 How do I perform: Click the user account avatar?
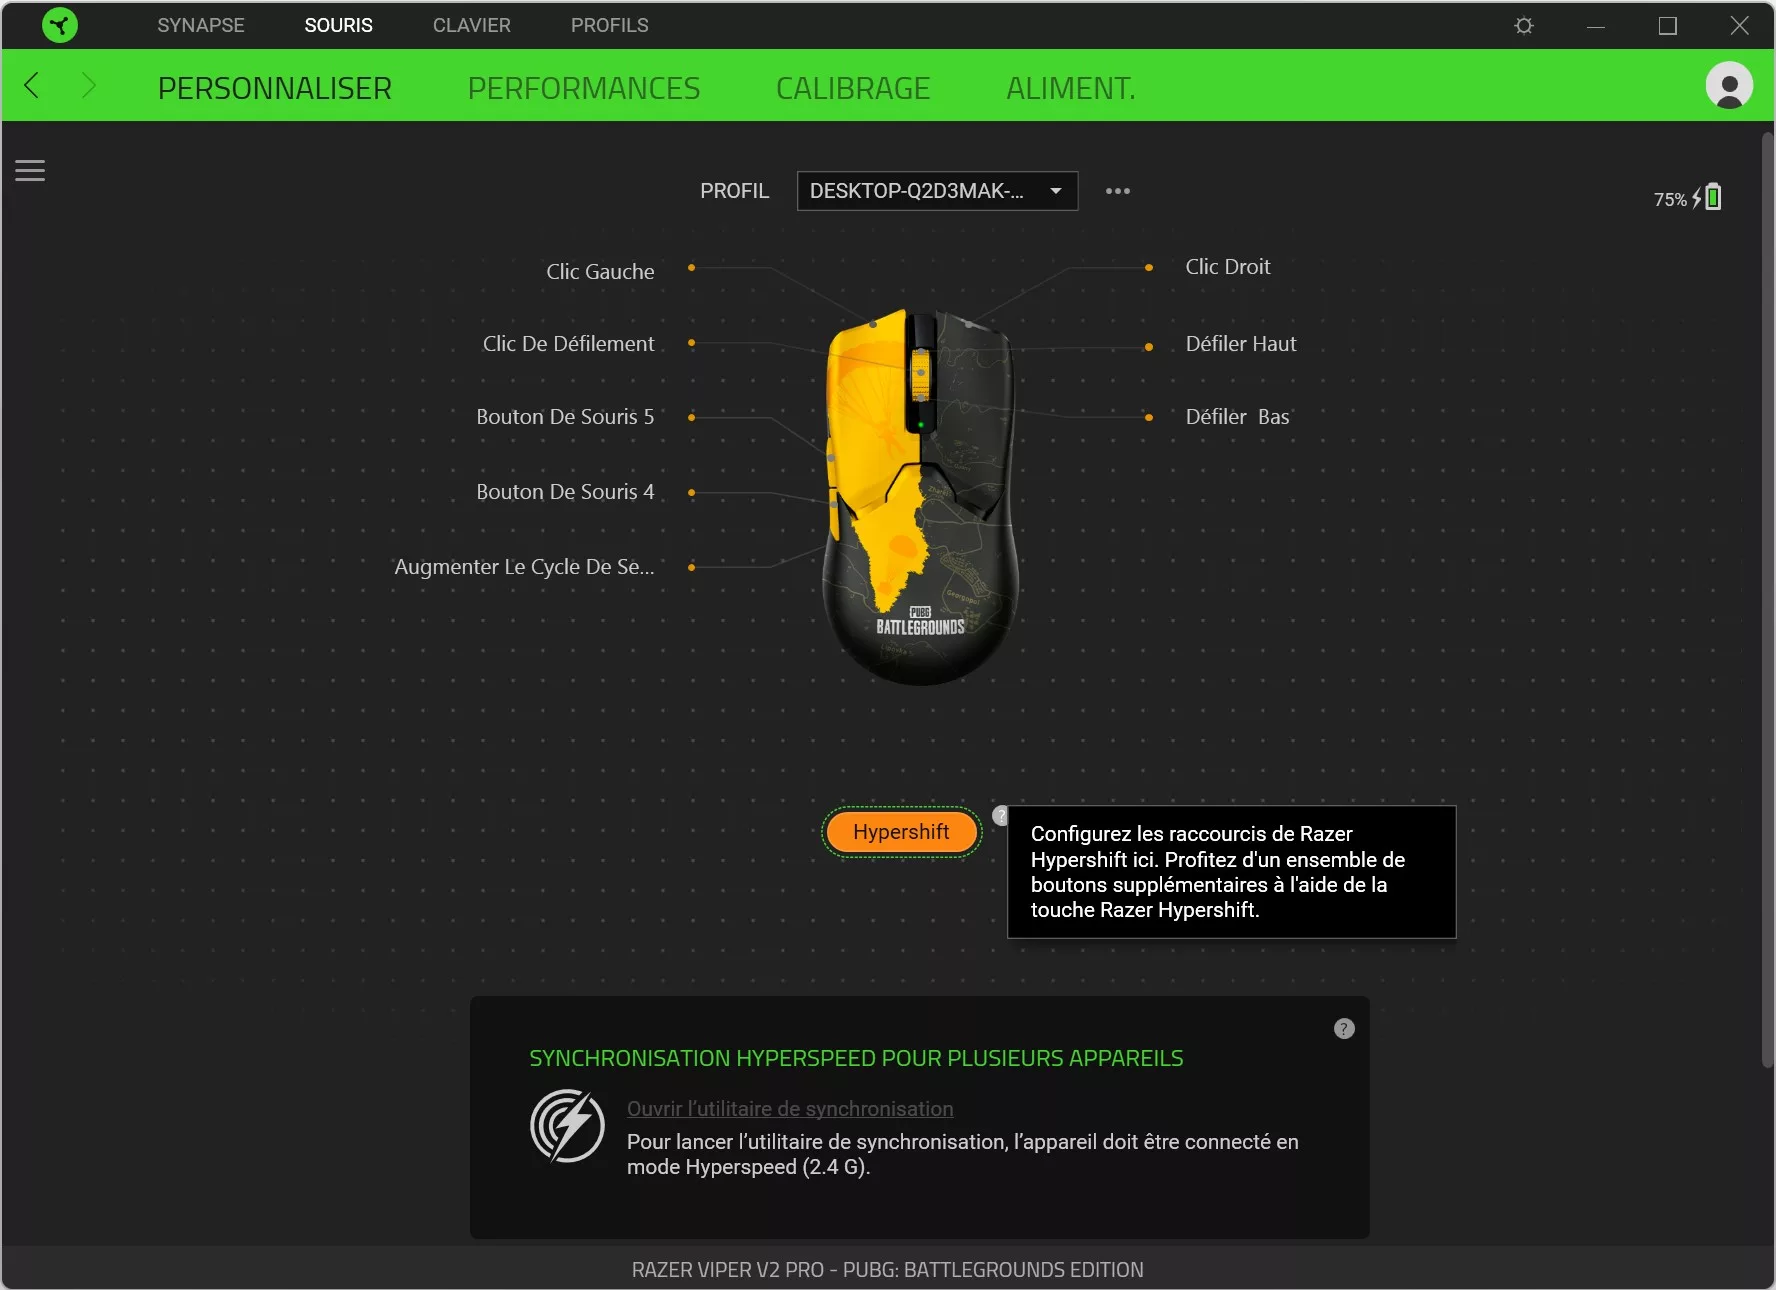[1730, 86]
